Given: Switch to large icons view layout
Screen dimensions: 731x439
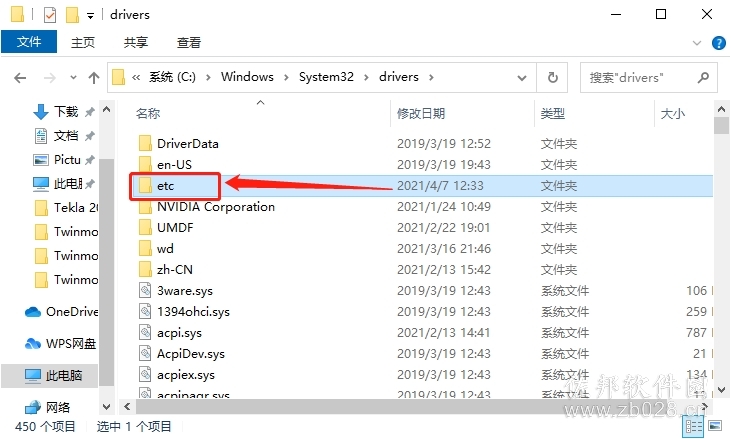Looking at the screenshot, I should tap(715, 426).
